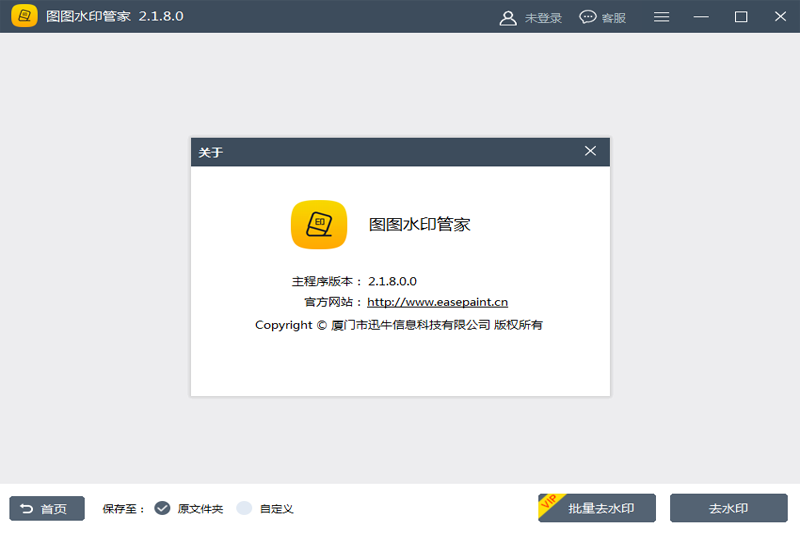Click the VIP badge on batch button
Image resolution: width=800 pixels, height=533 pixels.
click(x=548, y=500)
